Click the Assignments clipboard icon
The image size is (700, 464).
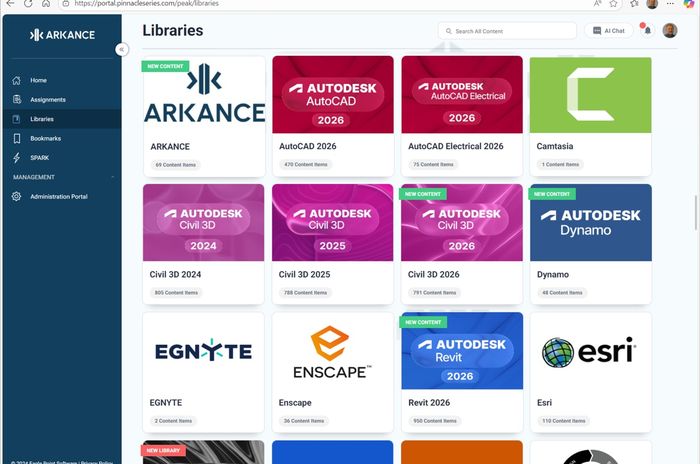click(17, 100)
